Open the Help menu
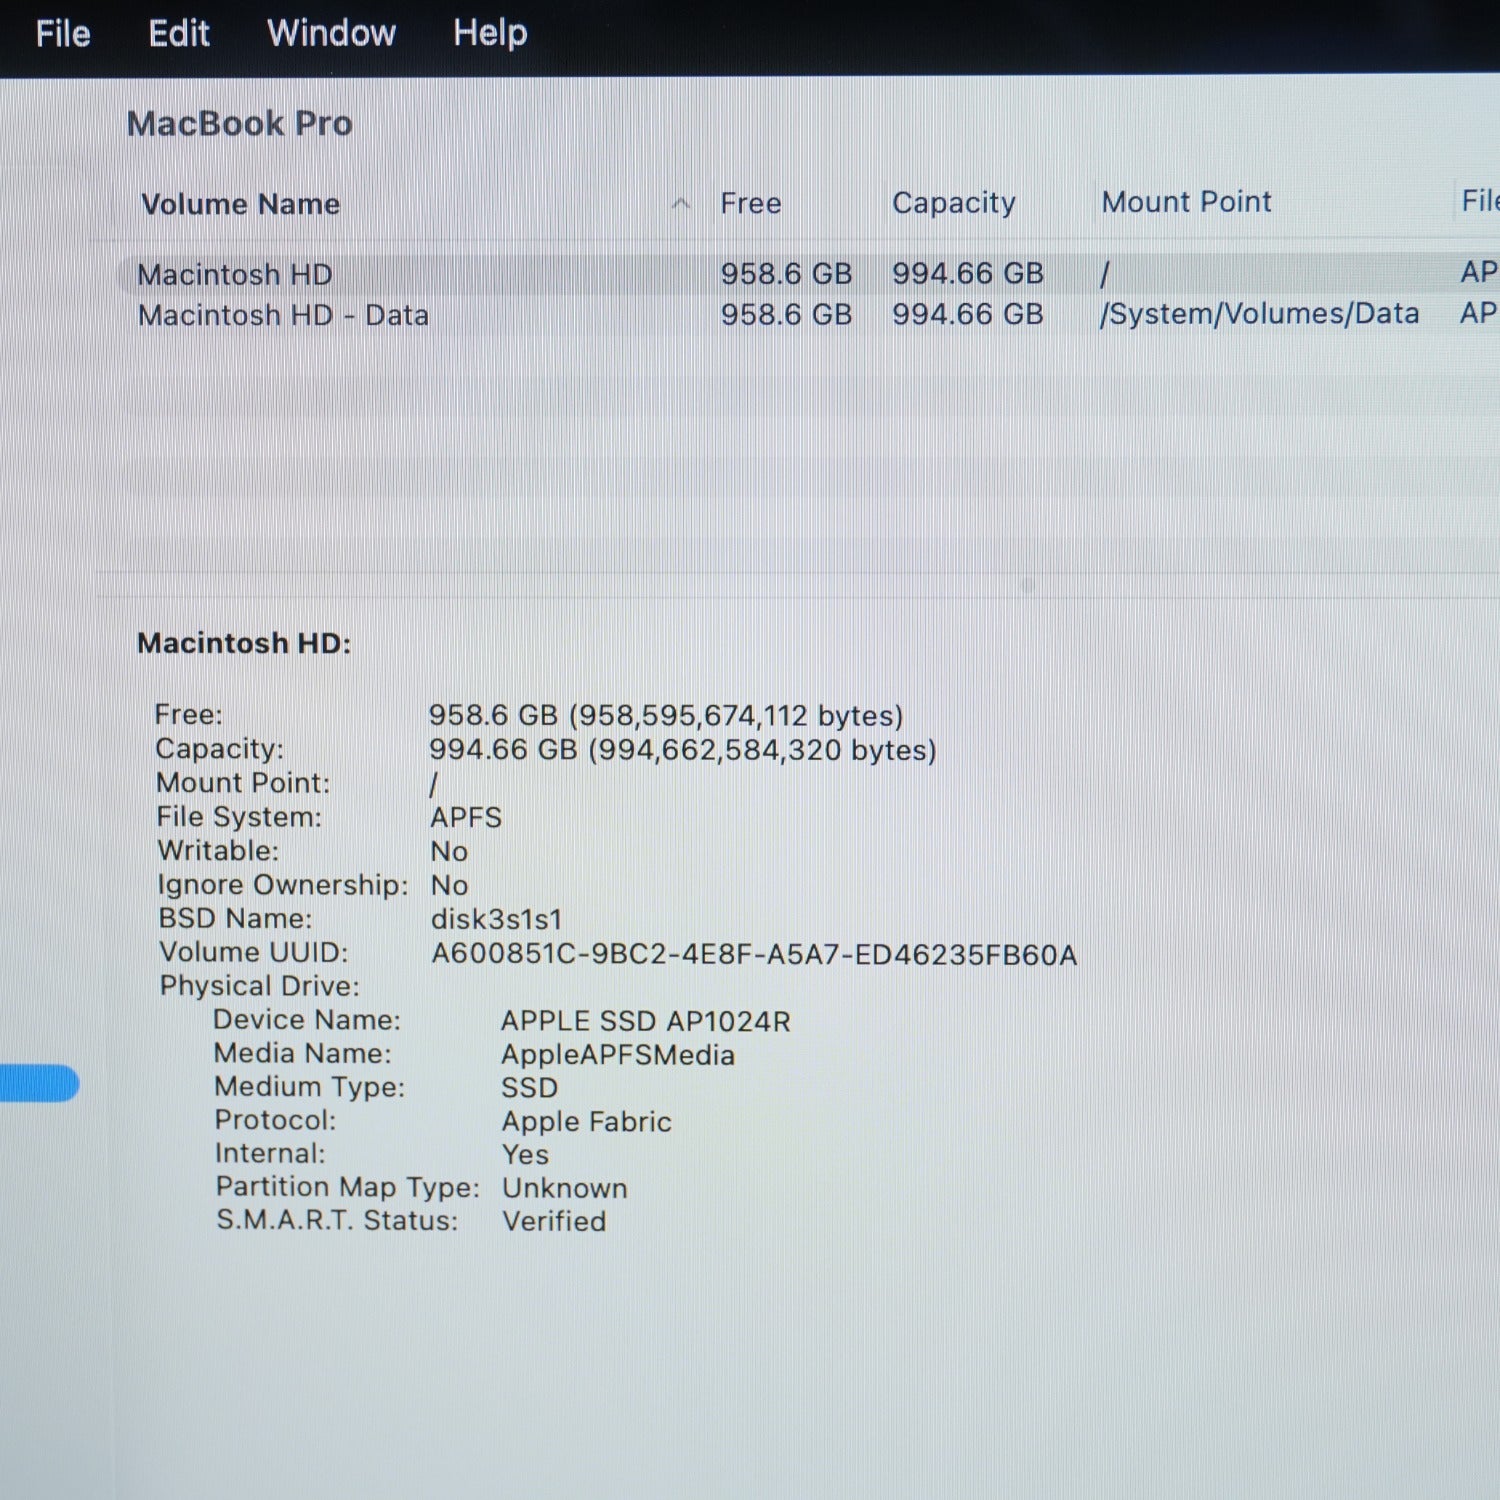This screenshot has height=1500, width=1500. click(490, 33)
